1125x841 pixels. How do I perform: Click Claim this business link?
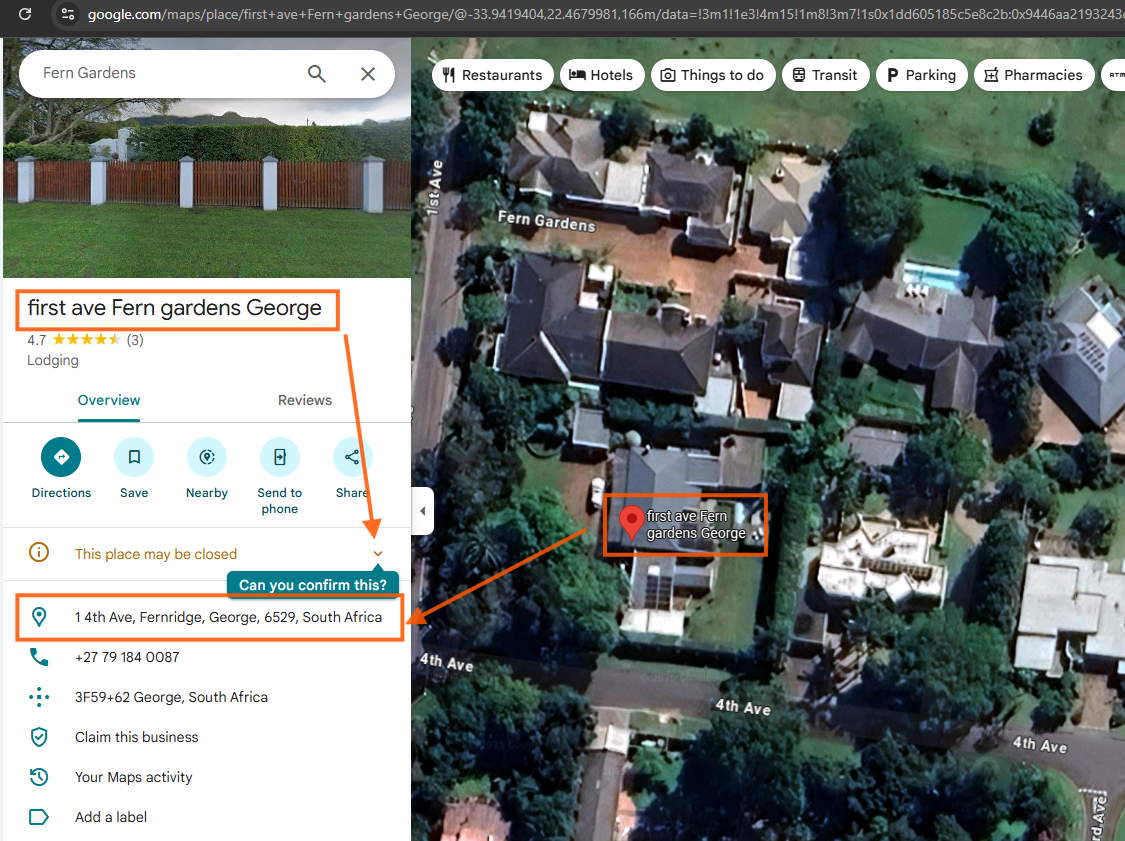(137, 737)
